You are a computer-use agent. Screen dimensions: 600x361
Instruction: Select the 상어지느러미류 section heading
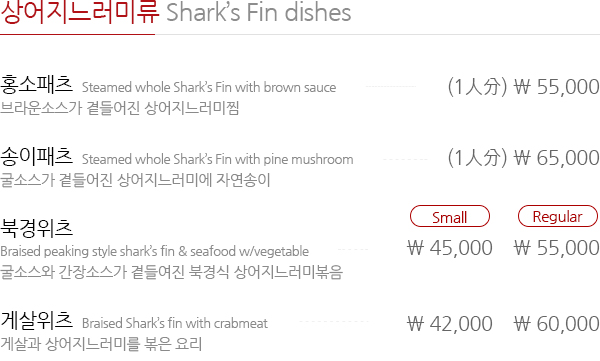point(80,12)
